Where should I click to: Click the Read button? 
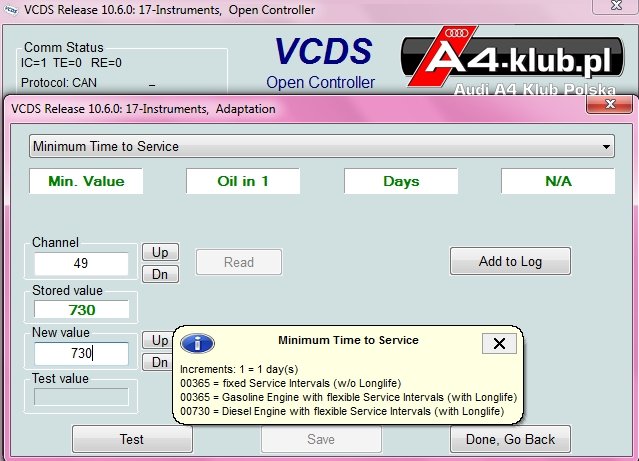point(239,262)
